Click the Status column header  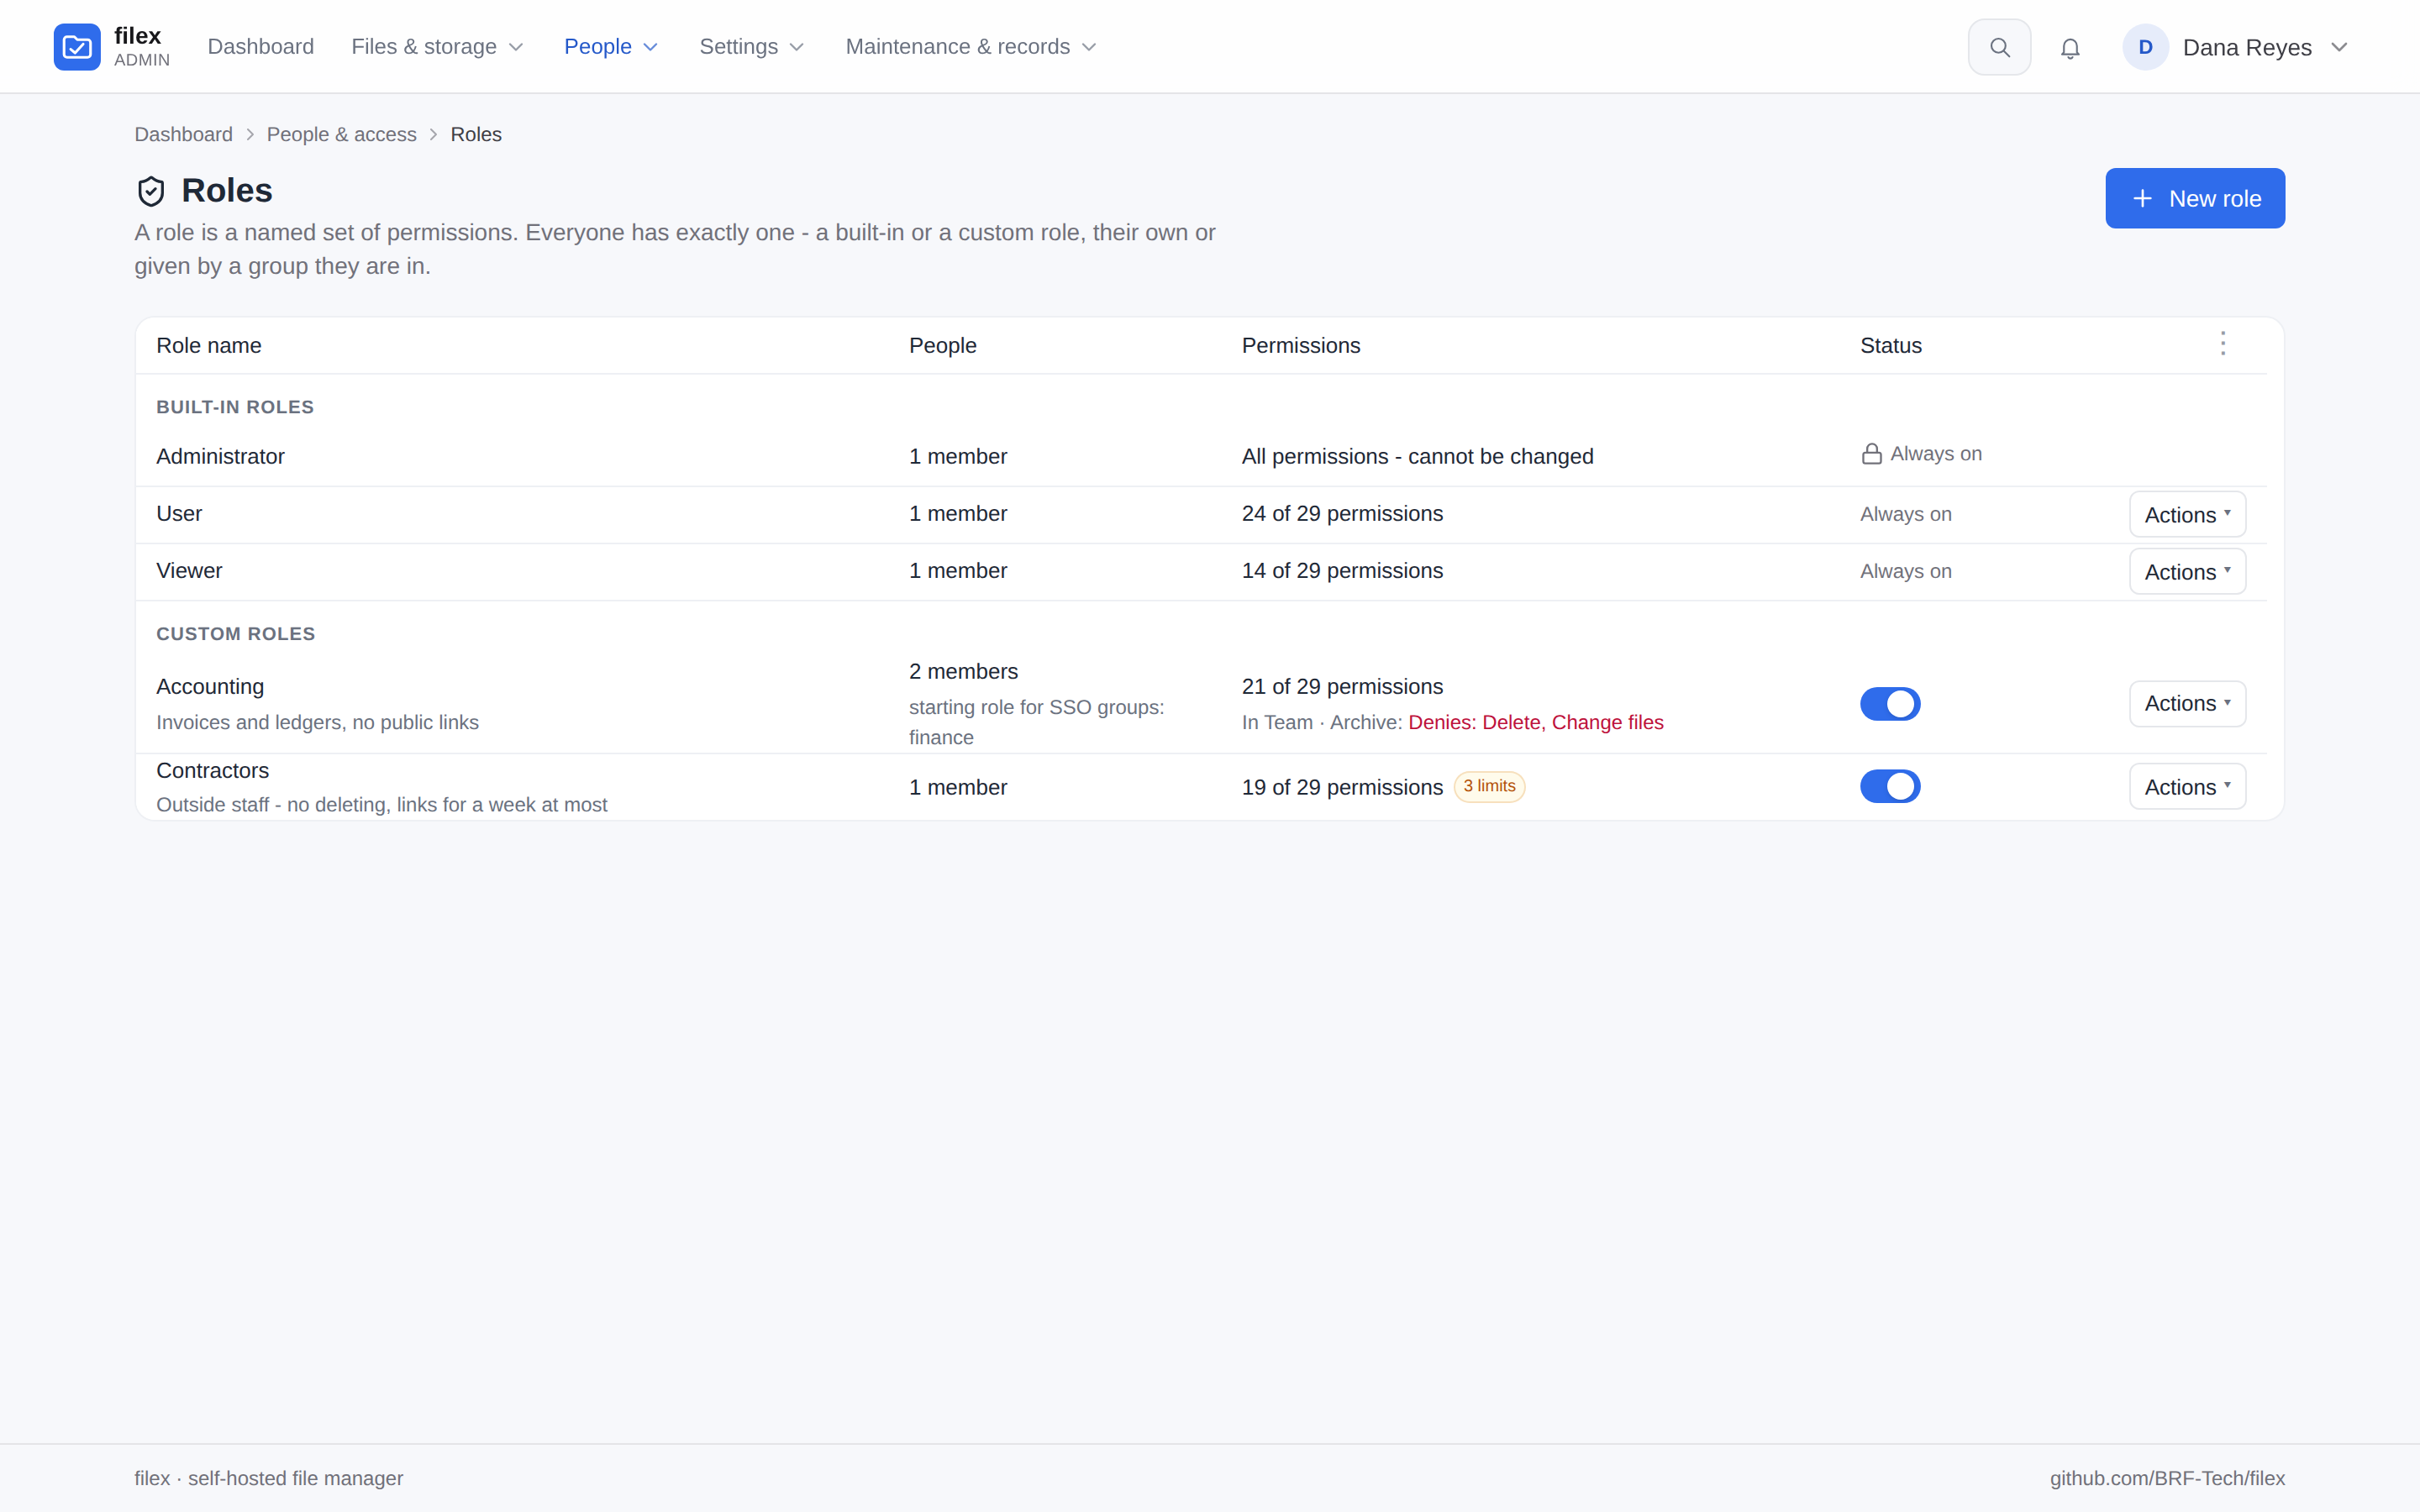tap(1890, 345)
